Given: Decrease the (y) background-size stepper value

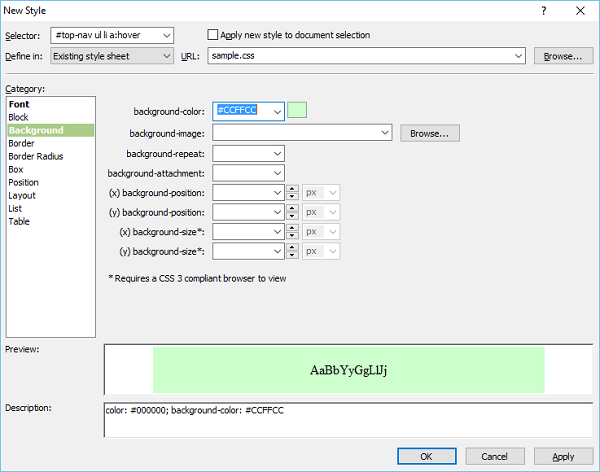Looking at the screenshot, I should pos(292,255).
